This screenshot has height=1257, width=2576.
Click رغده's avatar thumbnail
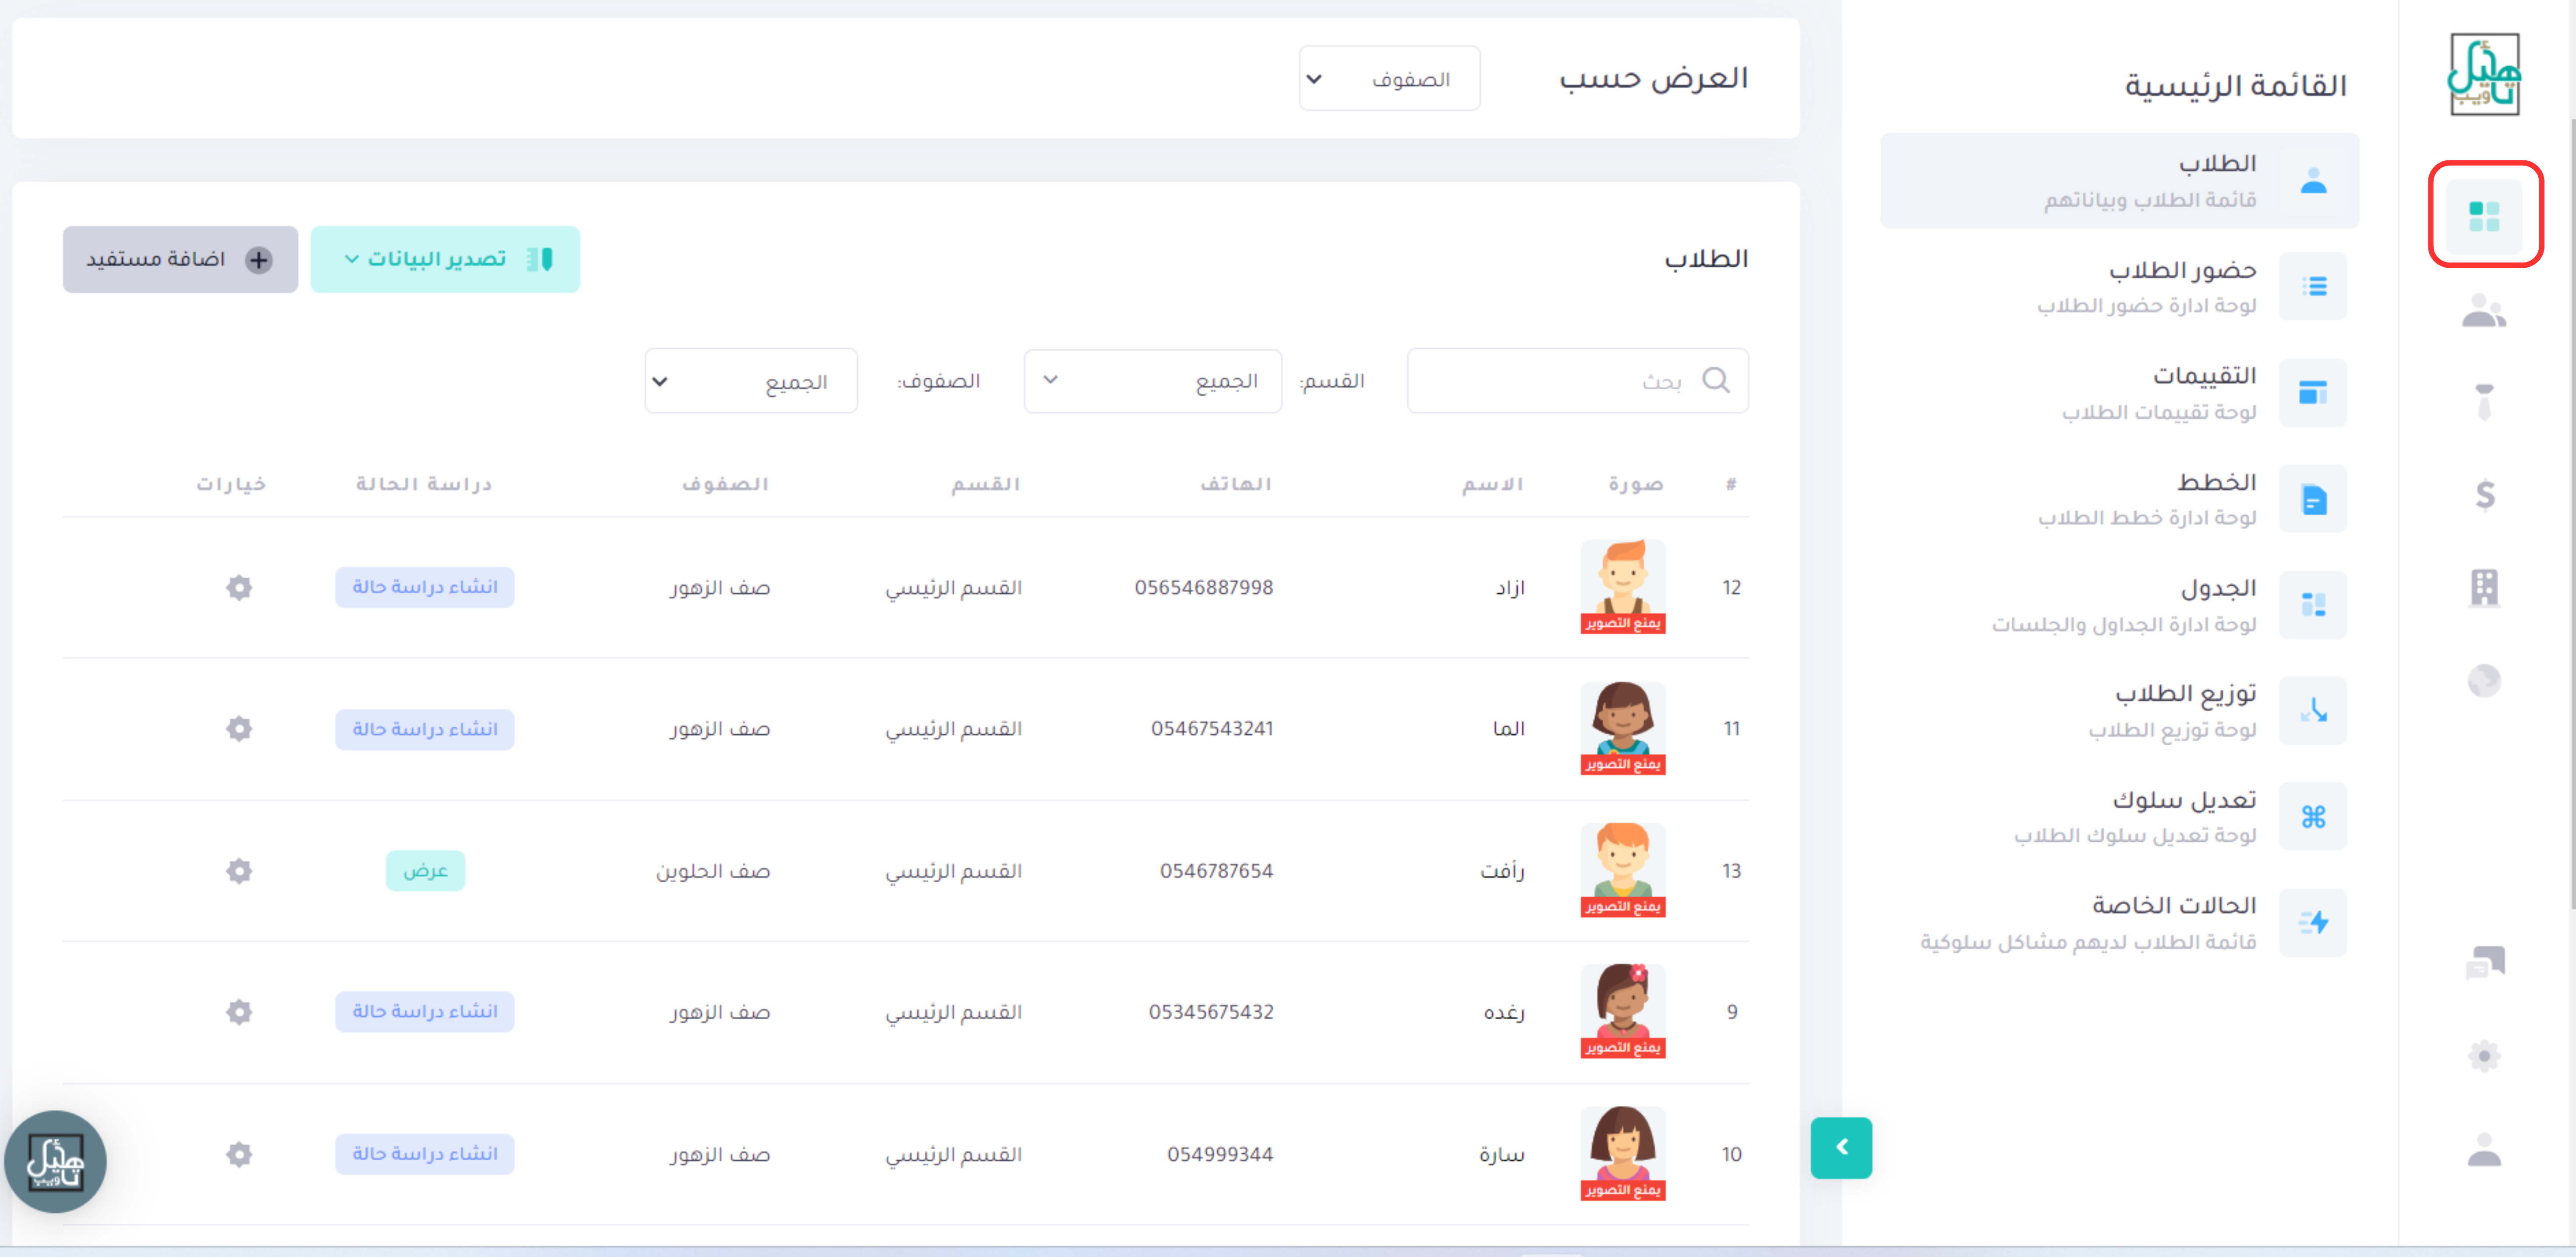click(1622, 1011)
